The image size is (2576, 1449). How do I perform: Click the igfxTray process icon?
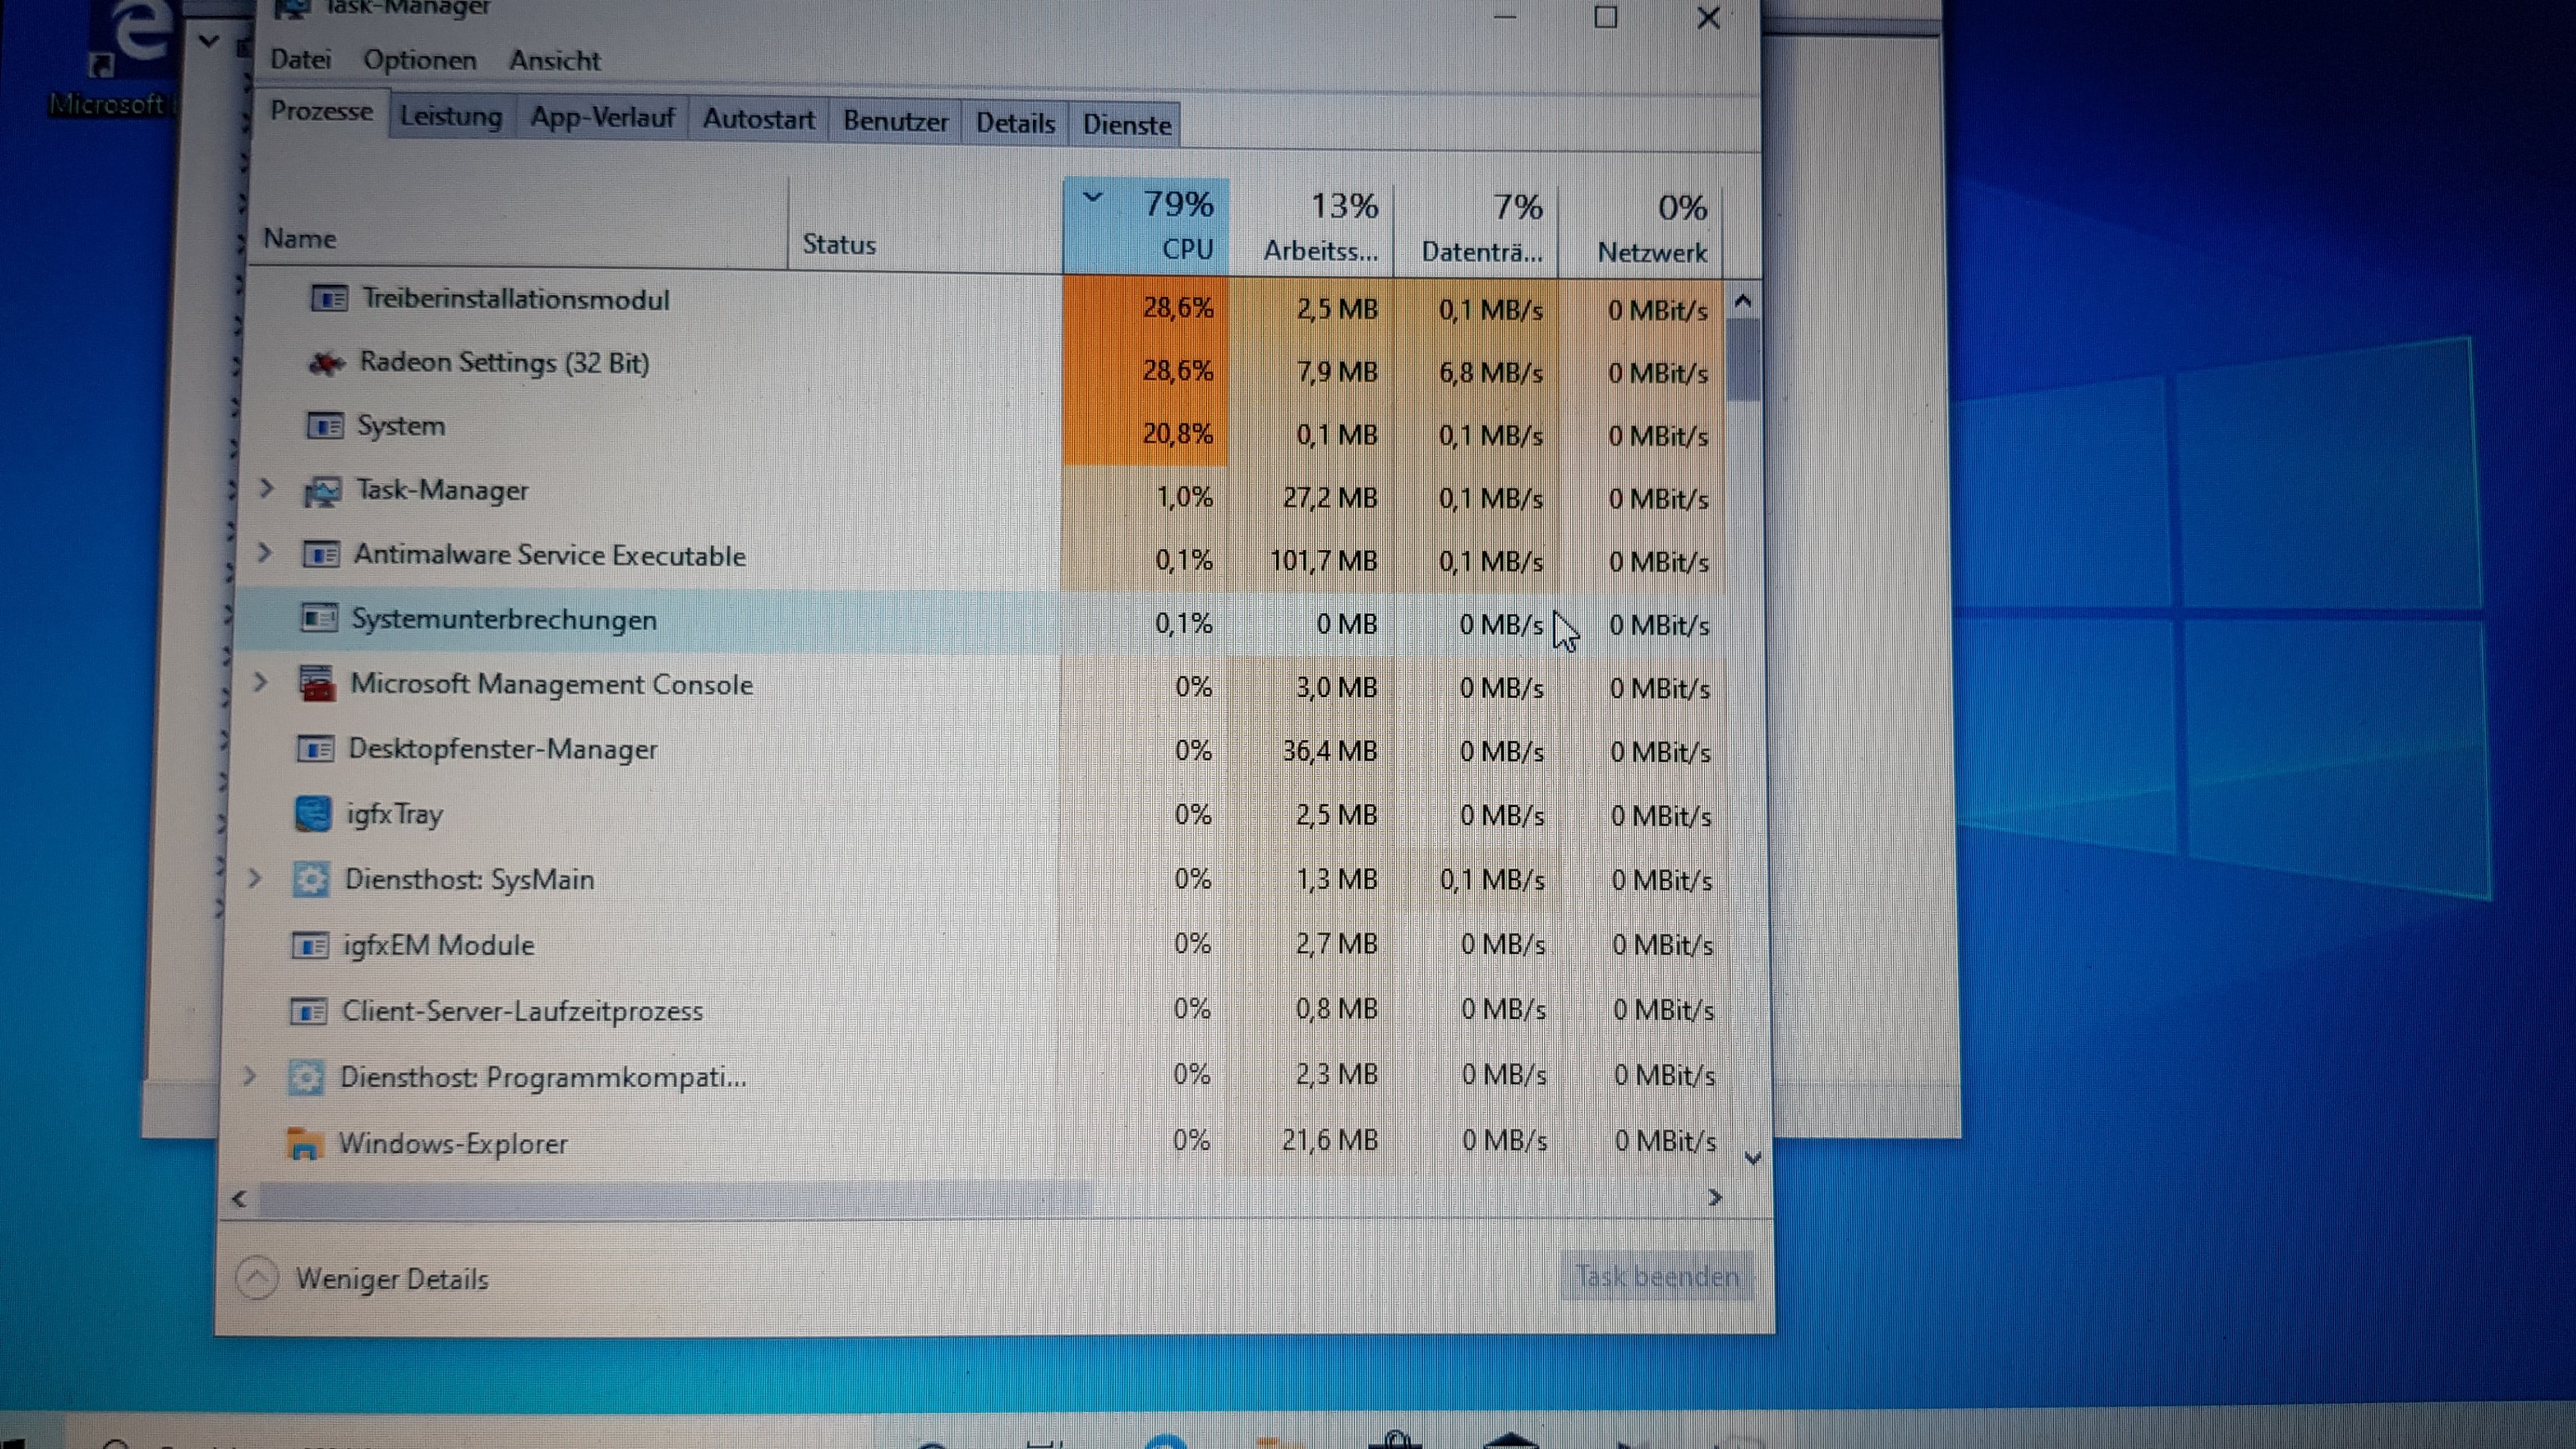(313, 813)
